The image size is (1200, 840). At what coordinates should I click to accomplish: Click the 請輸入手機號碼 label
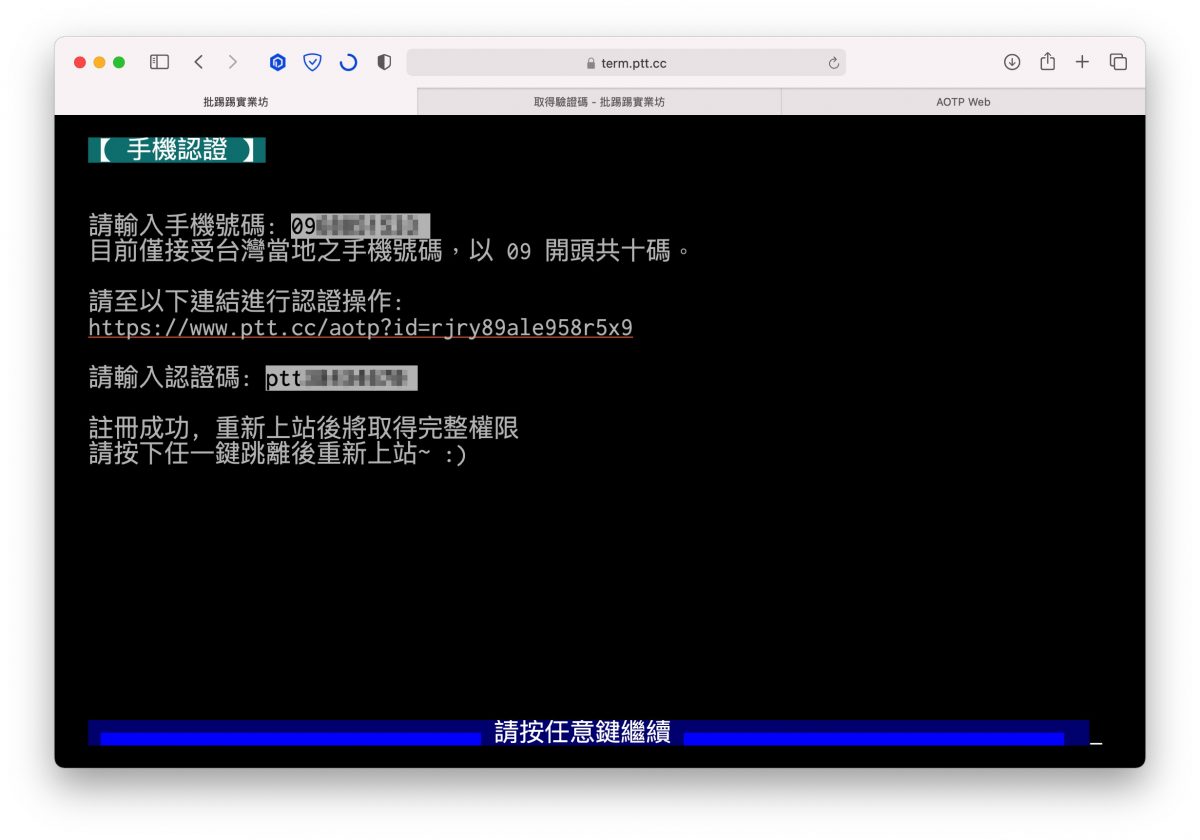pos(183,225)
